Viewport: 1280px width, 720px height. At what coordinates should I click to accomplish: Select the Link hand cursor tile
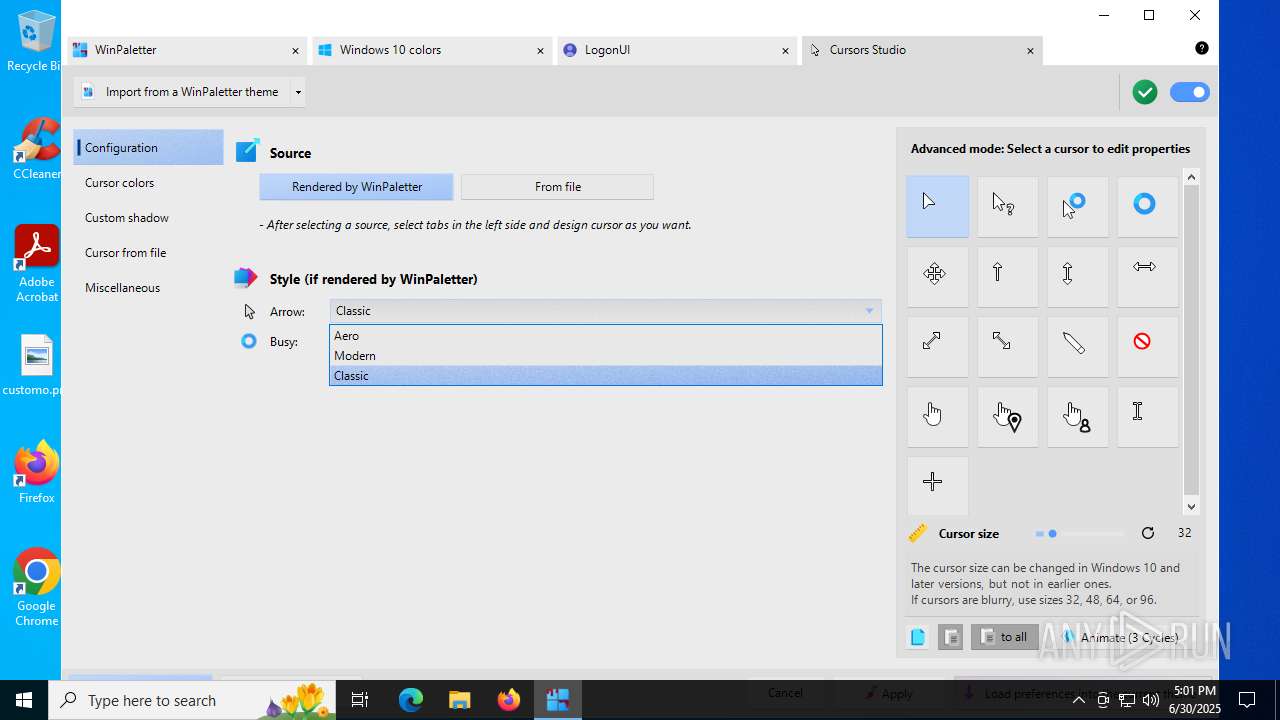pos(937,417)
